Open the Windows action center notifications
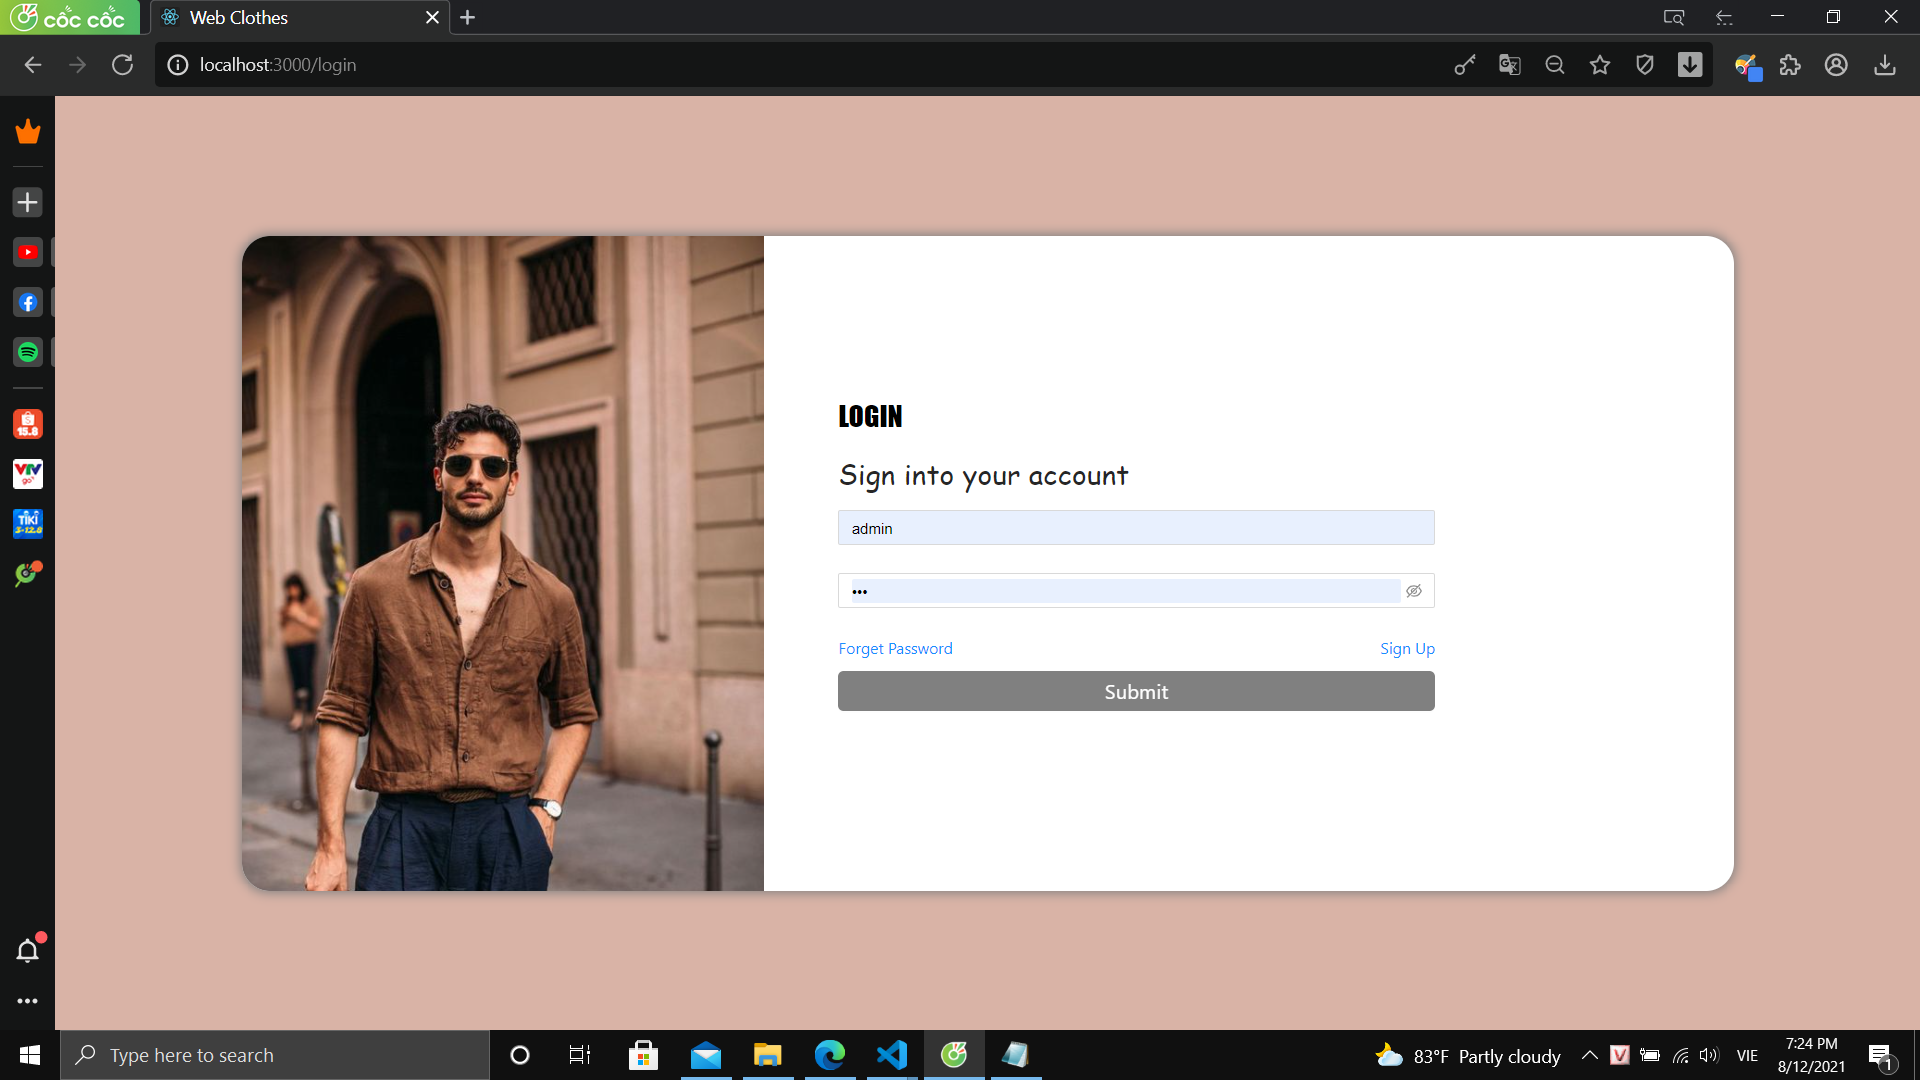 click(1880, 1056)
